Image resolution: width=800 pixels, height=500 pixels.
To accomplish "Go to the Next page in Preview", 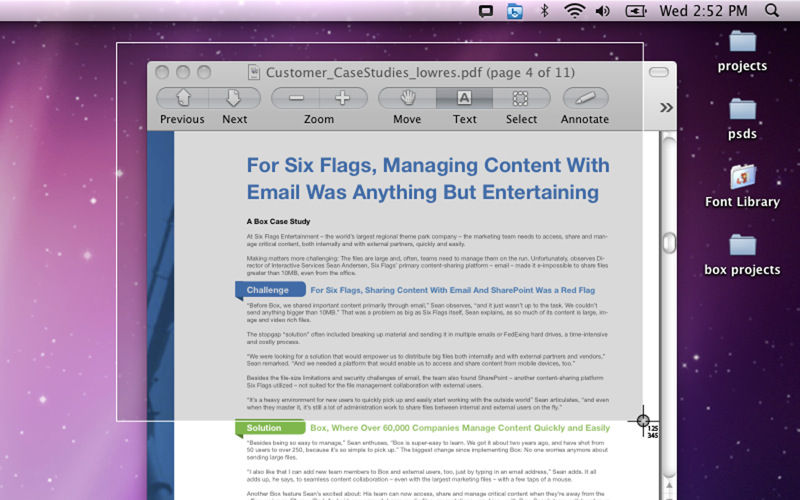I will [235, 98].
